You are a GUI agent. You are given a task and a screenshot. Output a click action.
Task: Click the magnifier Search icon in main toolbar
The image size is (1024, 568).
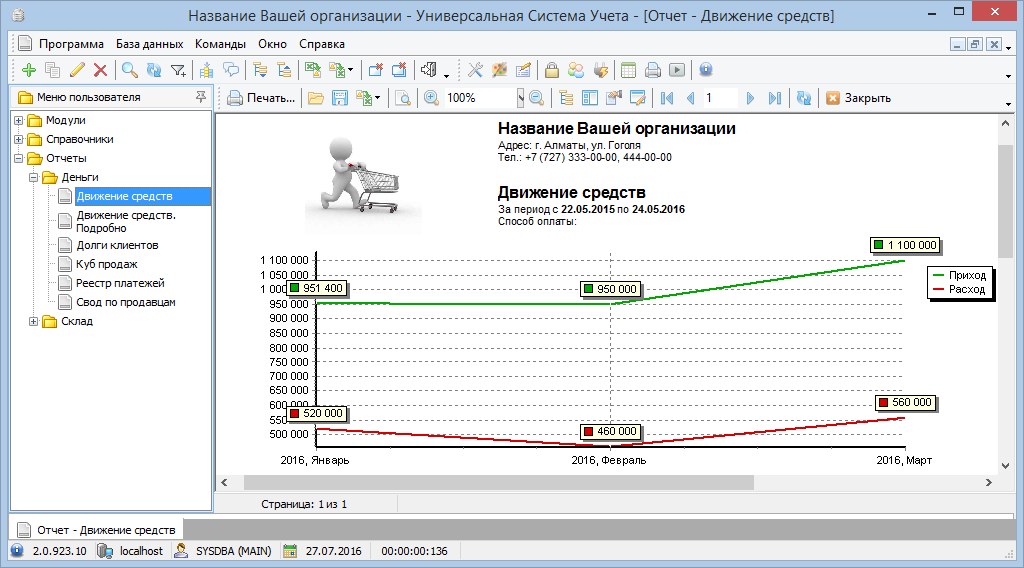[x=129, y=70]
